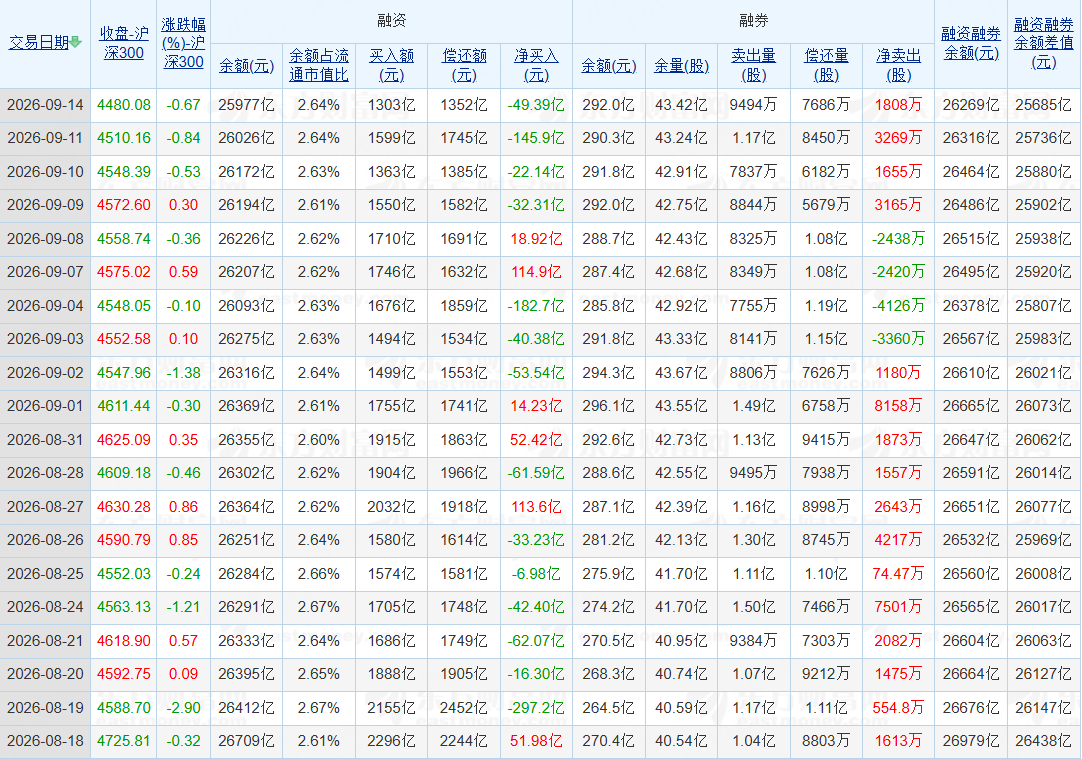Click the 收盘-沪深300 header link
The image size is (1082, 759).
pyautogui.click(x=124, y=43)
